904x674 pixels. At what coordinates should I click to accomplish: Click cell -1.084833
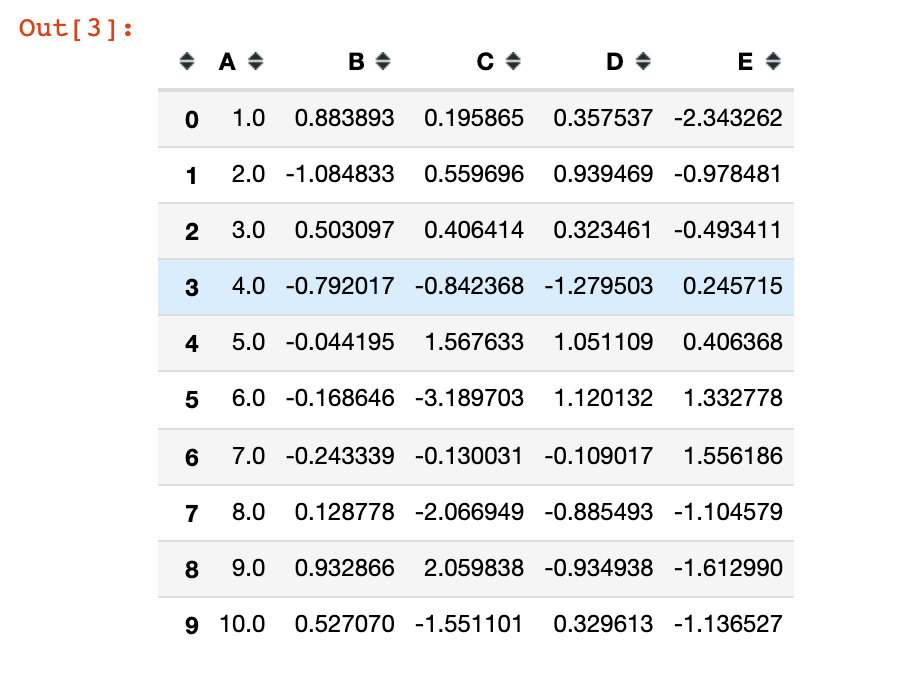coord(340,174)
